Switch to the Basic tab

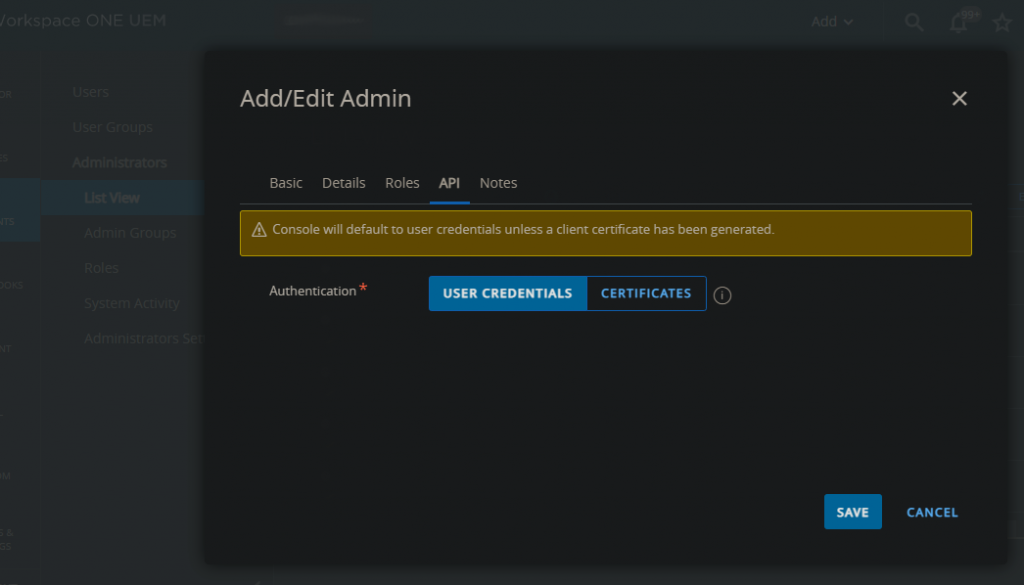[286, 183]
